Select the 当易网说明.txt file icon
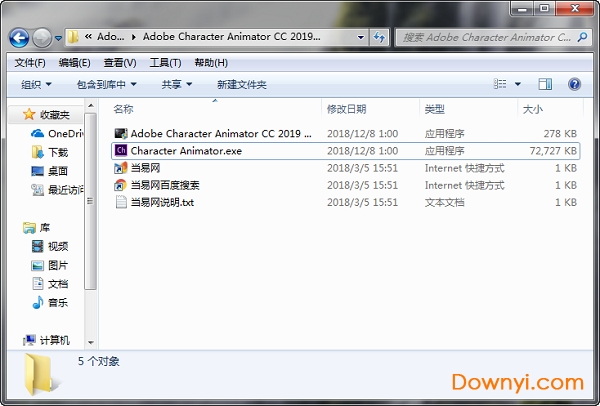This screenshot has height=406, width=600. coord(121,202)
